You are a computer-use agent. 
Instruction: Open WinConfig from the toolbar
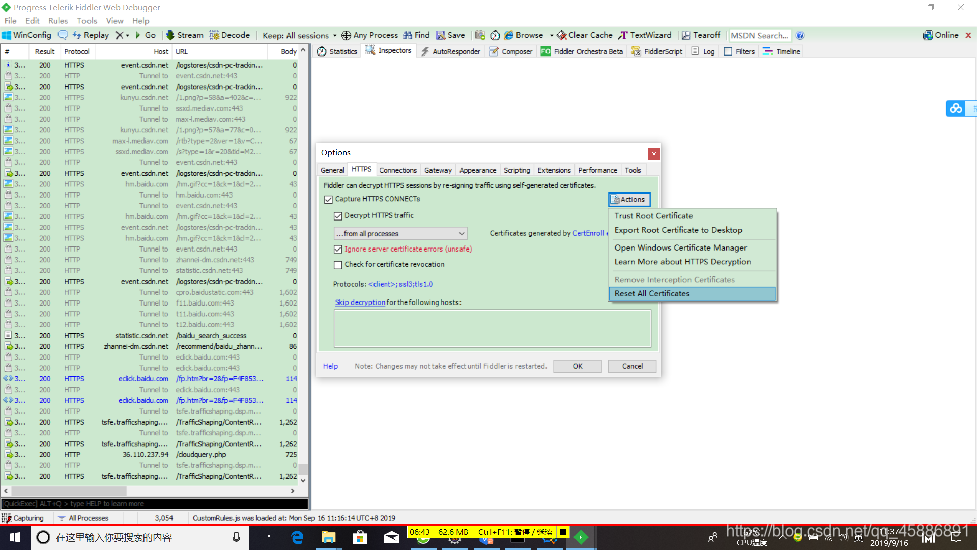click(26, 36)
